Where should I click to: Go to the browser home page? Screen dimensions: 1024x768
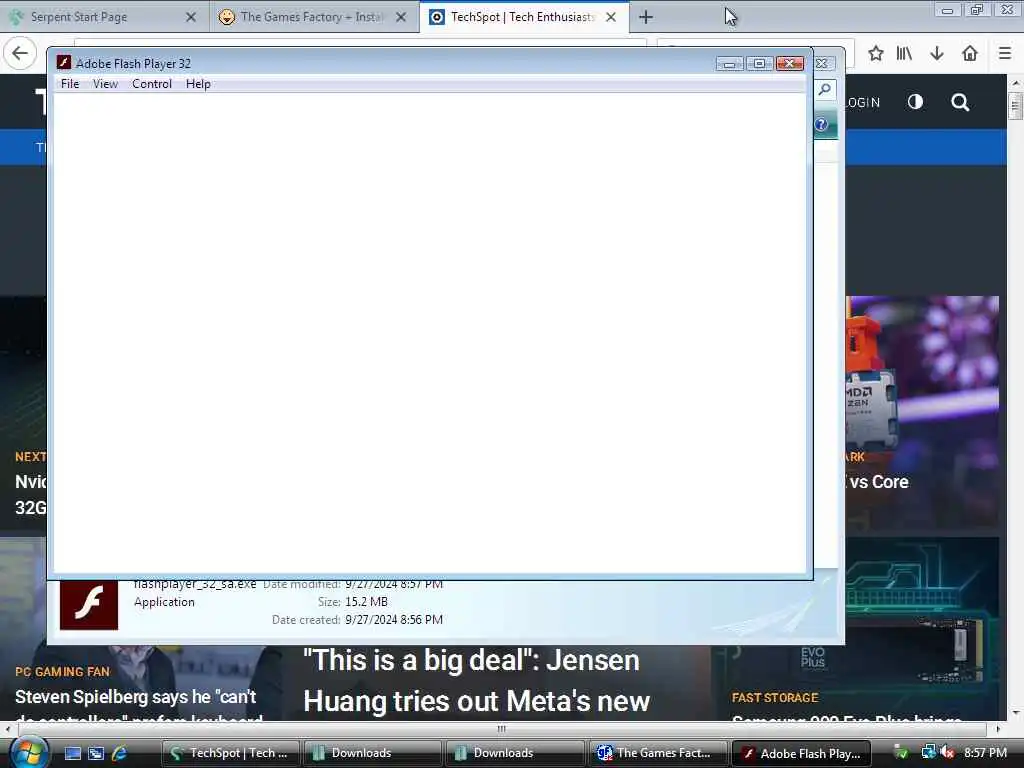click(x=970, y=53)
